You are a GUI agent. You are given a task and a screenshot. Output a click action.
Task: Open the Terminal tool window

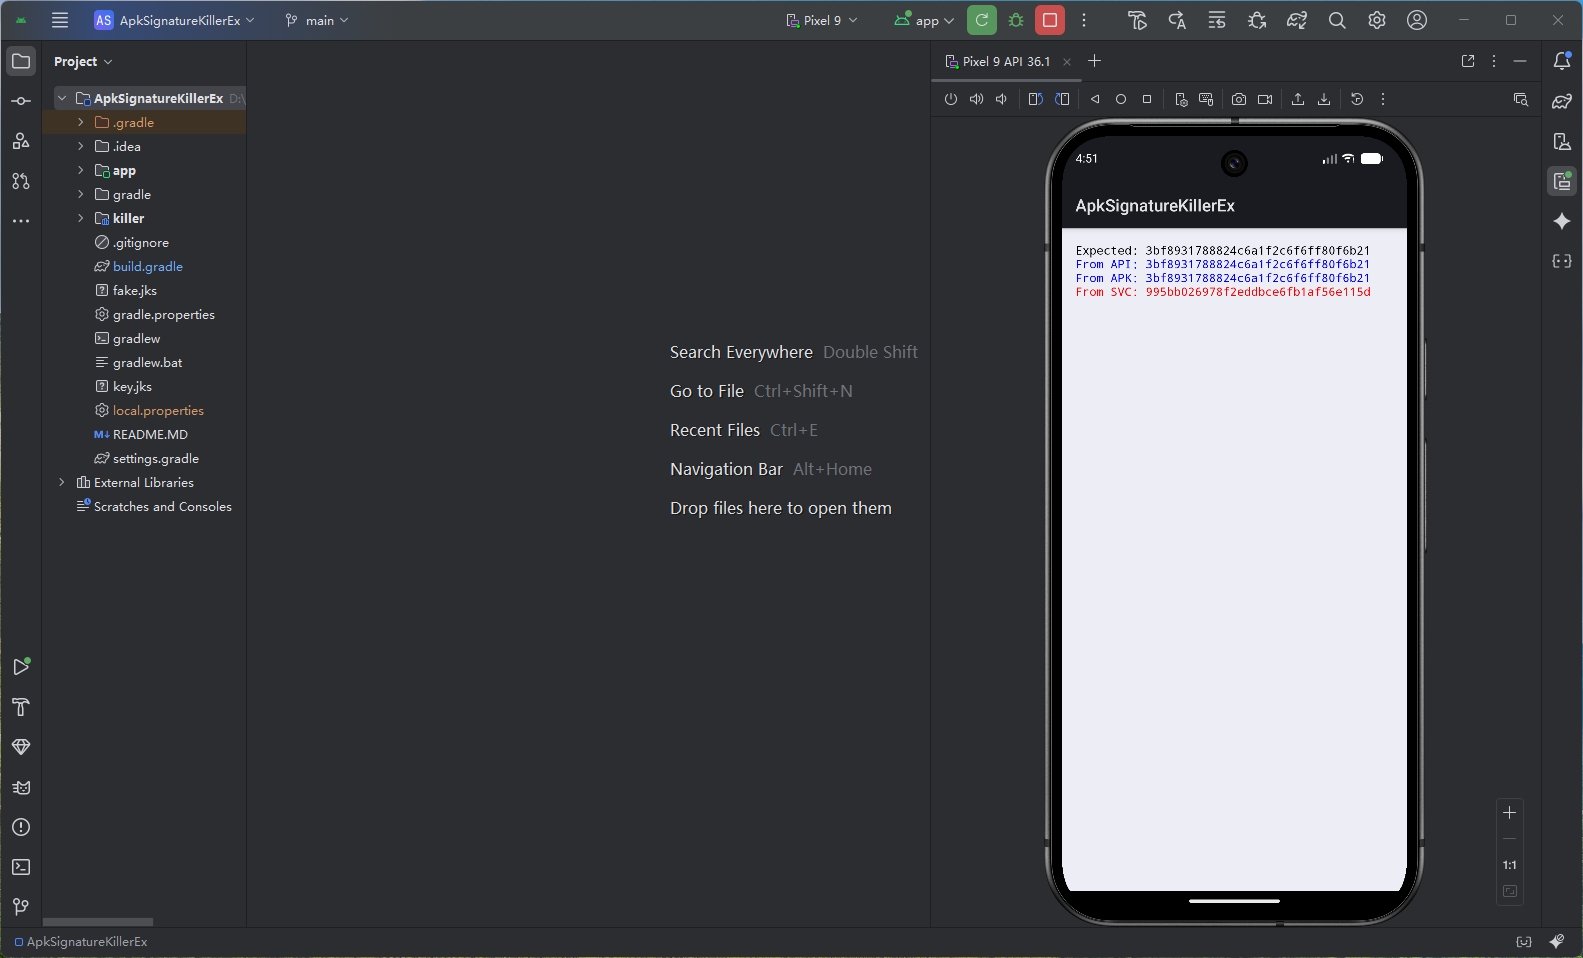[21, 867]
